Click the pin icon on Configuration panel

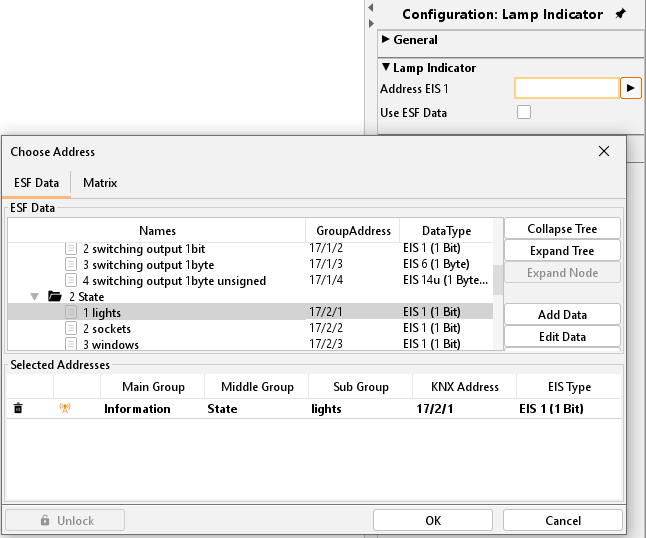(x=621, y=14)
